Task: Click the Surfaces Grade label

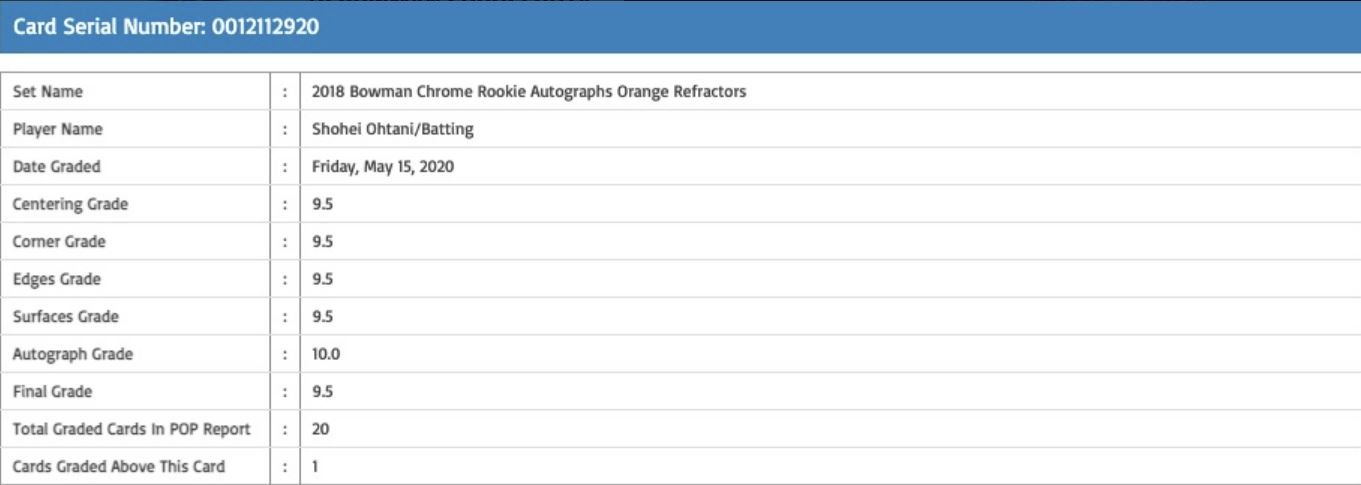Action: click(x=66, y=317)
